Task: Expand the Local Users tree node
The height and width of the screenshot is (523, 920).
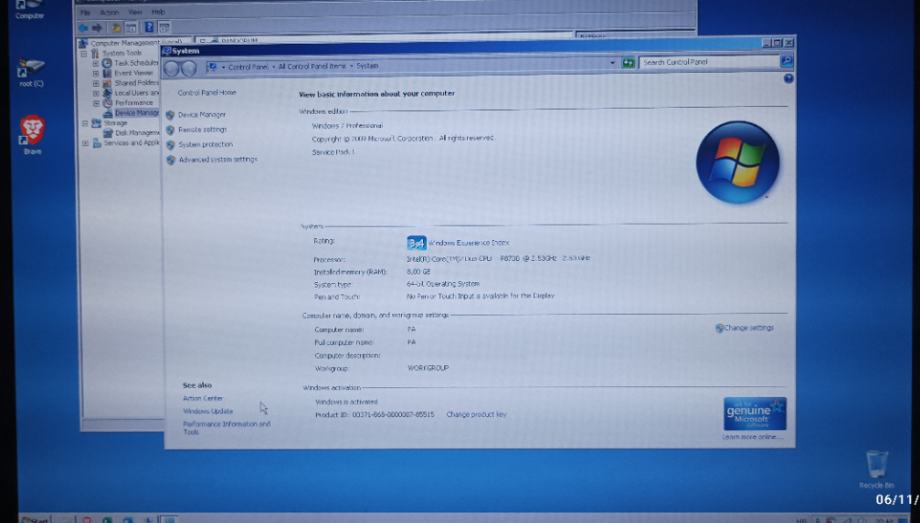Action: pos(96,93)
